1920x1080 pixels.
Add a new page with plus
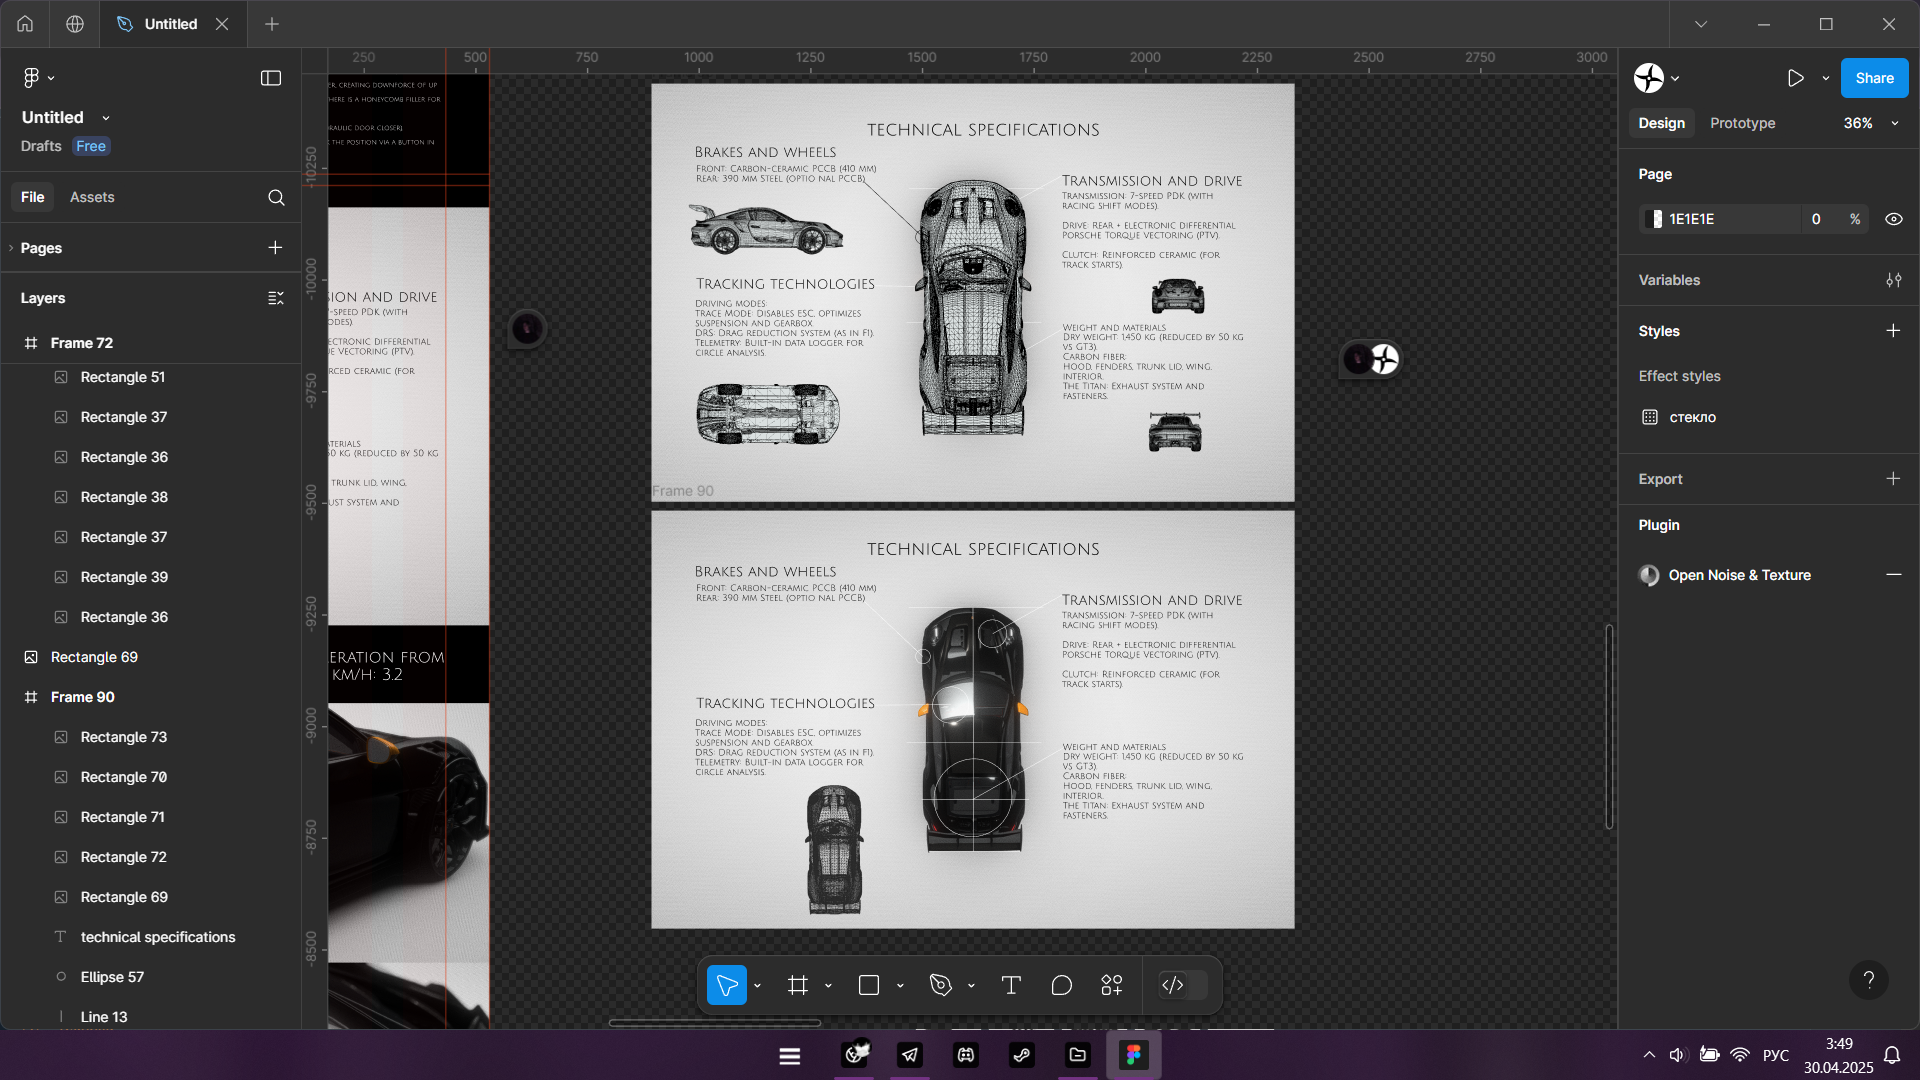275,247
